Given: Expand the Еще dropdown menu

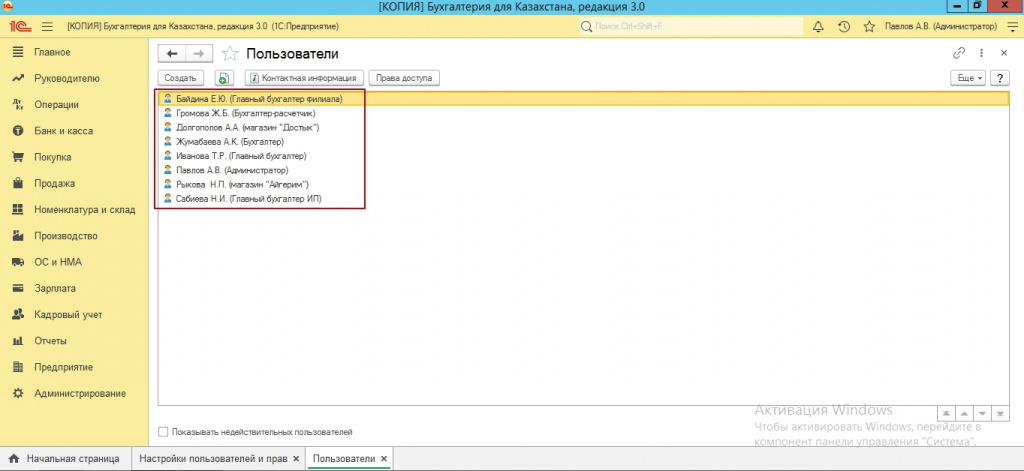Looking at the screenshot, I should pos(969,78).
